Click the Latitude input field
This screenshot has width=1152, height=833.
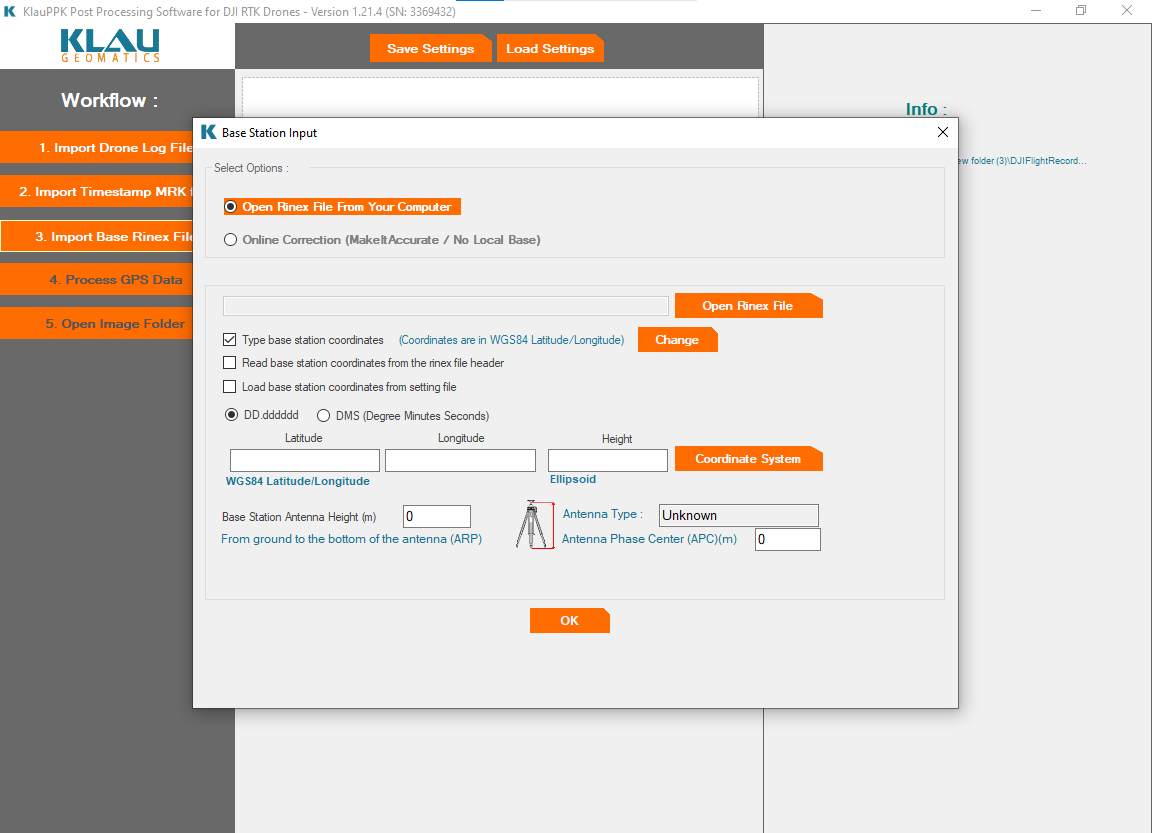coord(305,461)
